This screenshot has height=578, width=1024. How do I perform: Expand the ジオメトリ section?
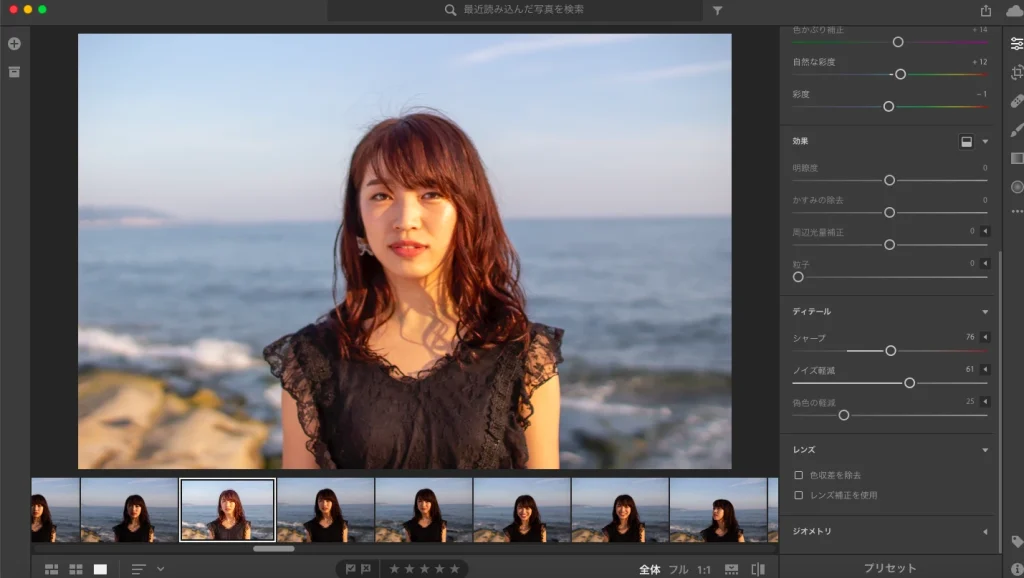click(x=985, y=532)
